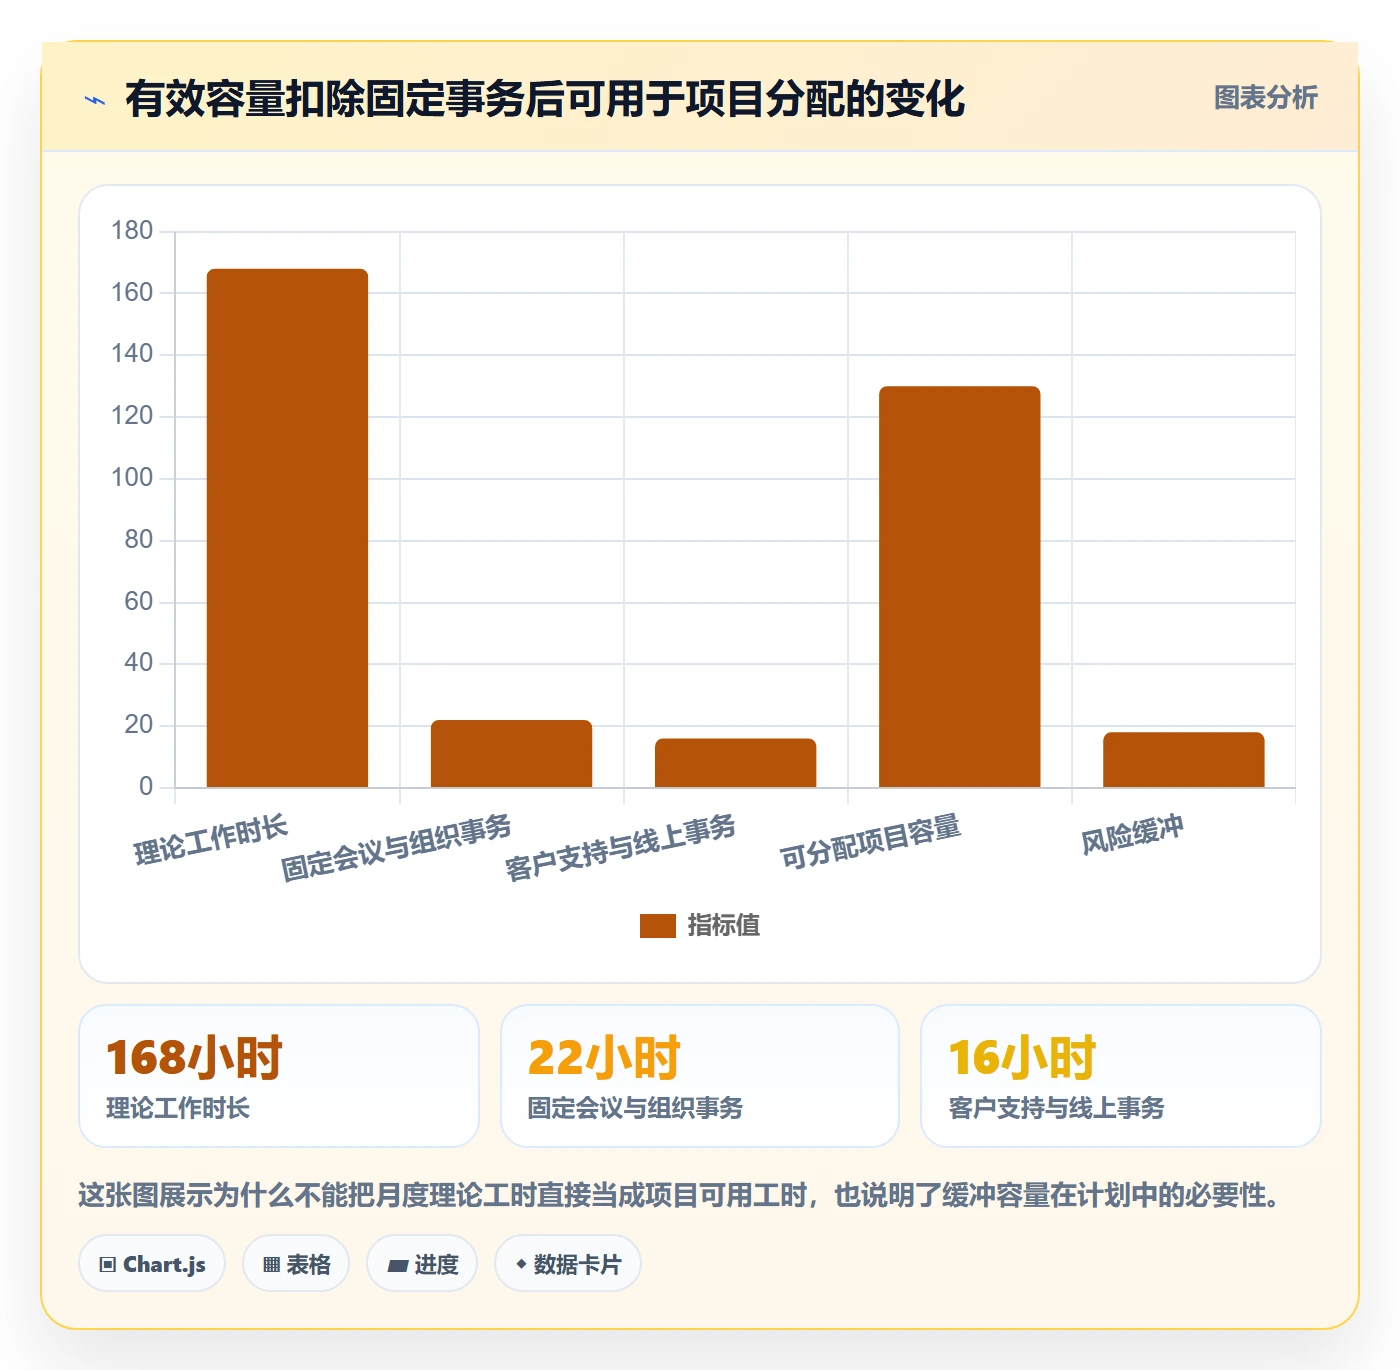Click the bar icon in the 进度 chip

pos(397,1266)
